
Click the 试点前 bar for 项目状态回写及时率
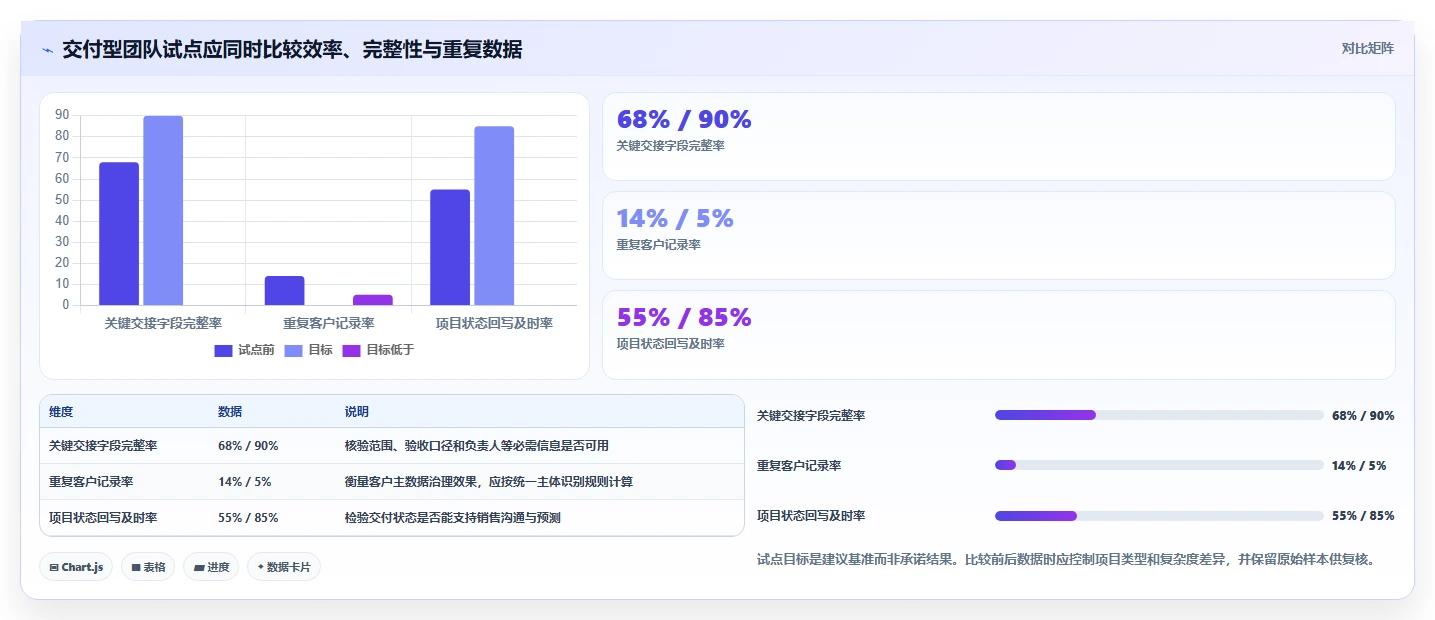click(450, 248)
